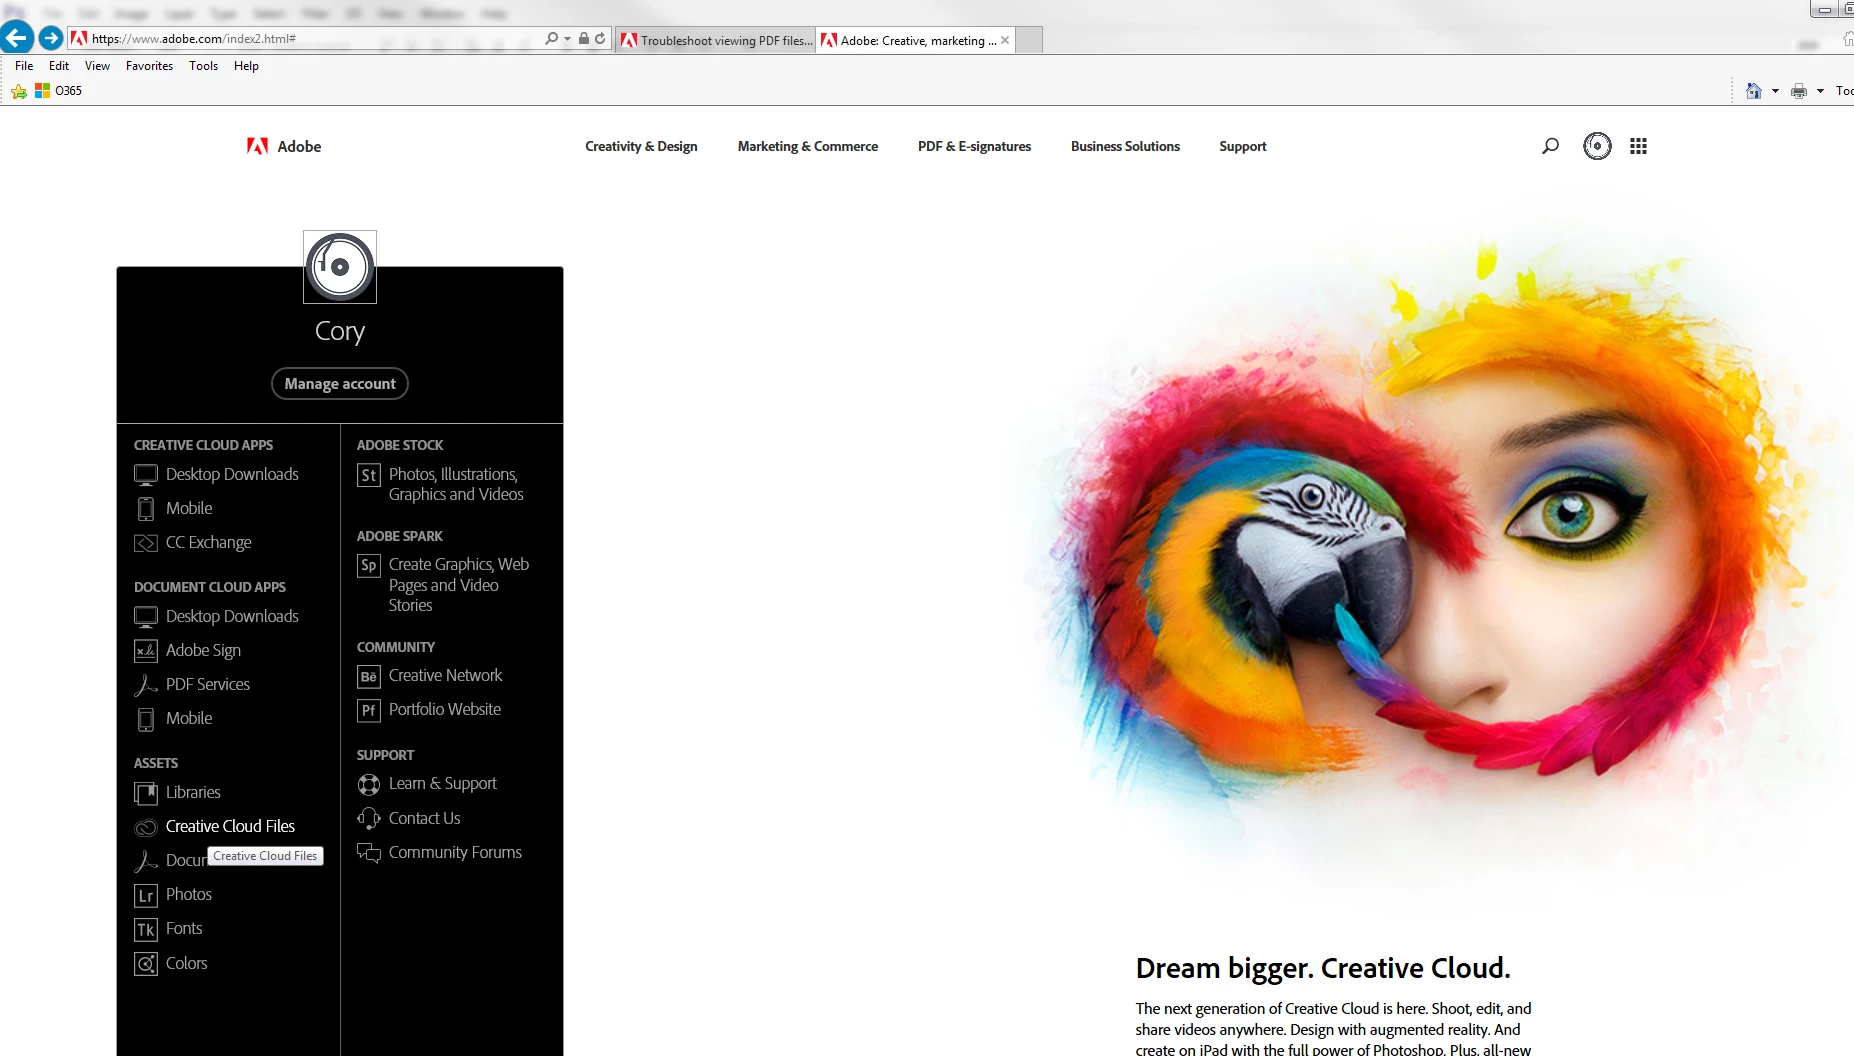1854x1056 pixels.
Task: Click the Contact Us headset icon
Action: tap(369, 819)
